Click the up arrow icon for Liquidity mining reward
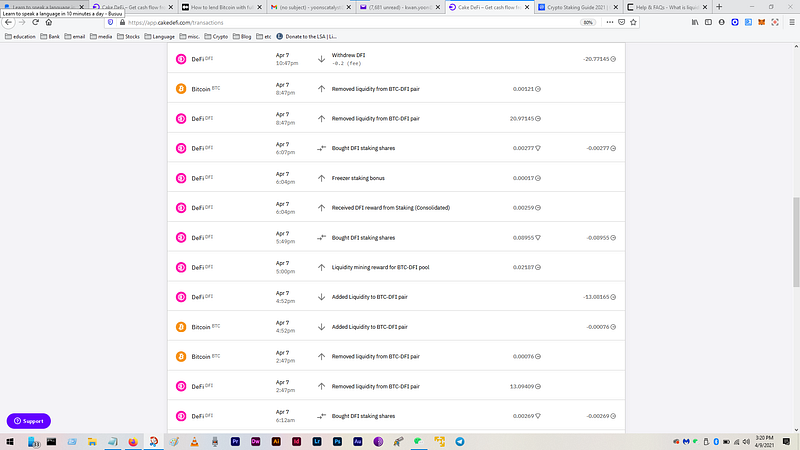Image resolution: width=800 pixels, height=450 pixels. pos(321,267)
